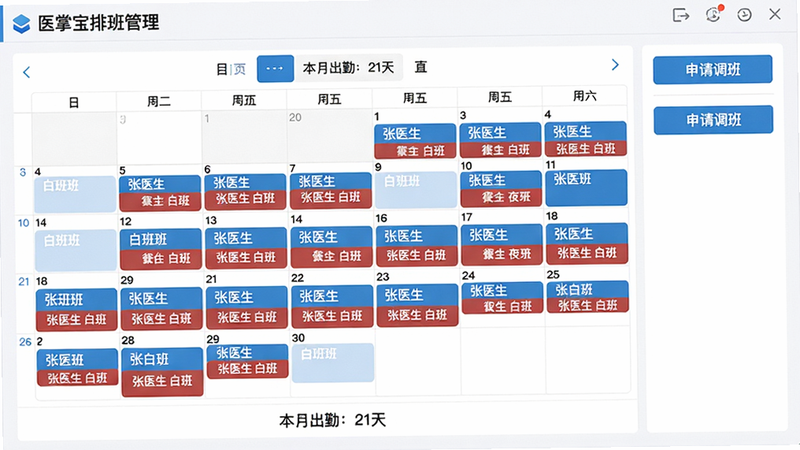Open the 张医生 shift card on day 22
This screenshot has width=800, height=450.
(x=332, y=306)
